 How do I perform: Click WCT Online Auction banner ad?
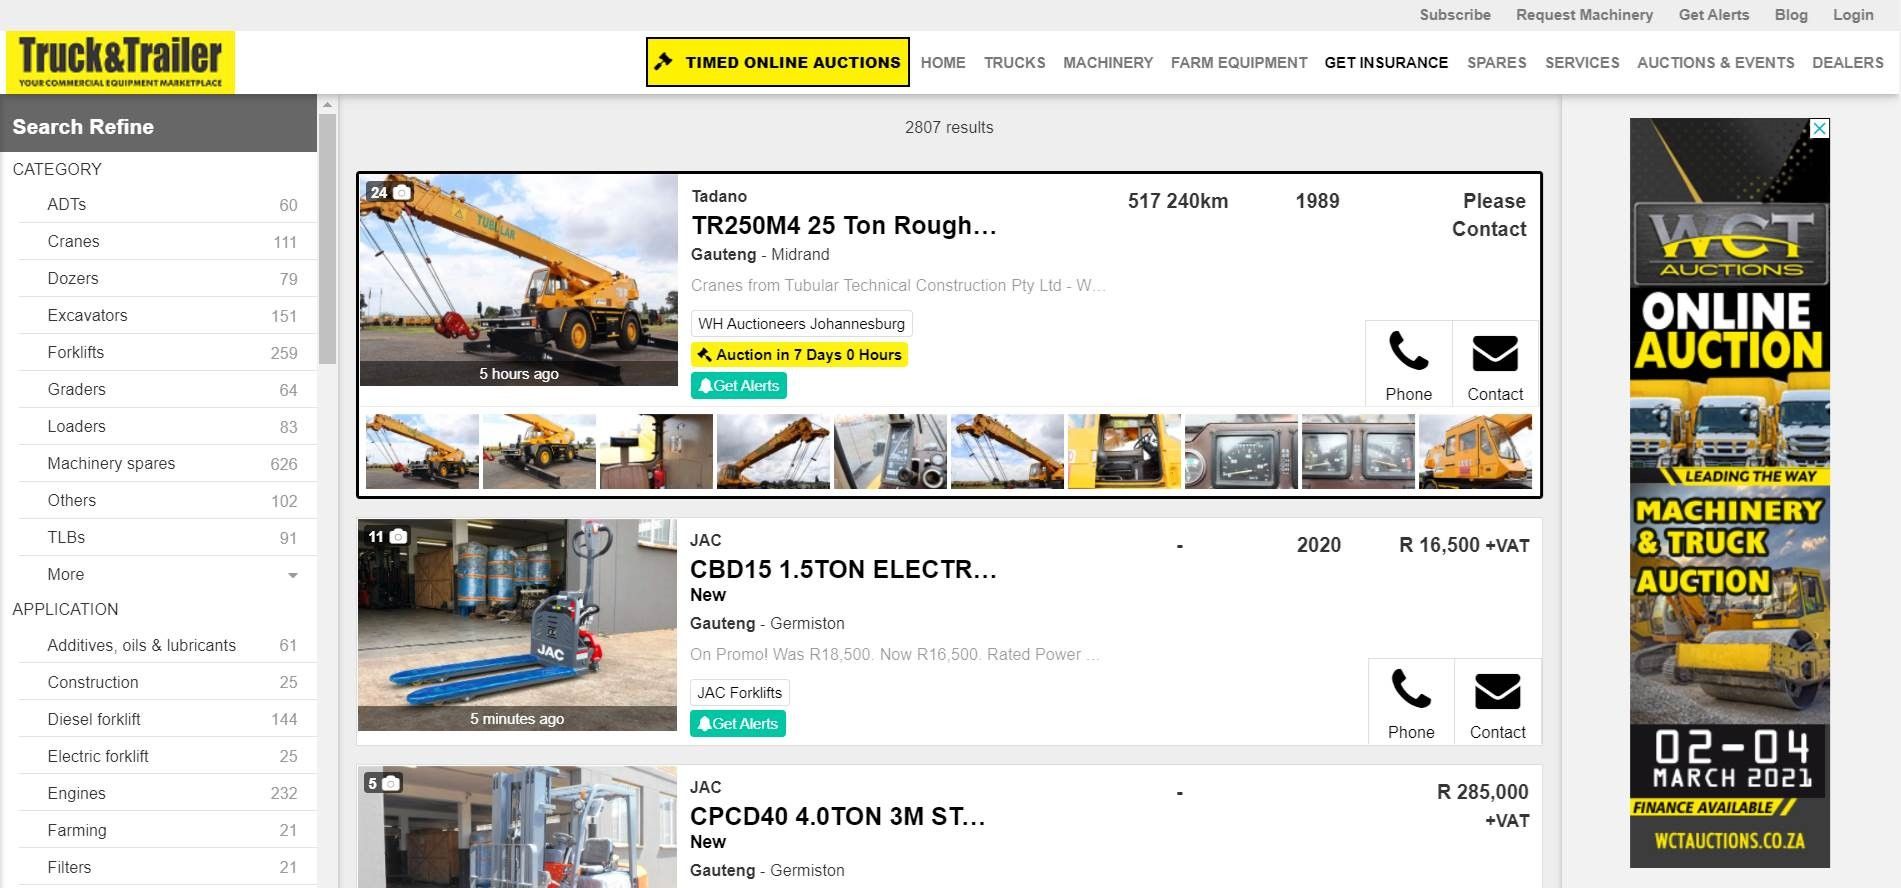tap(1730, 493)
